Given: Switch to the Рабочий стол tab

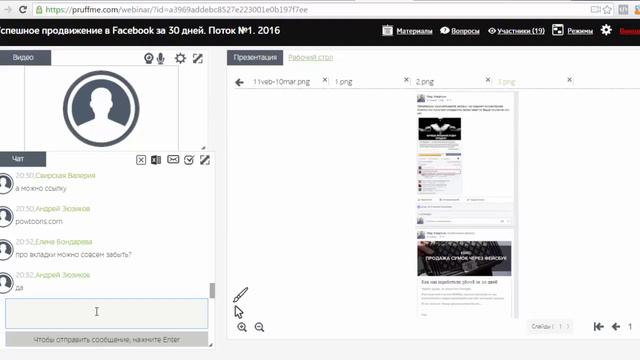Looking at the screenshot, I should (x=311, y=58).
